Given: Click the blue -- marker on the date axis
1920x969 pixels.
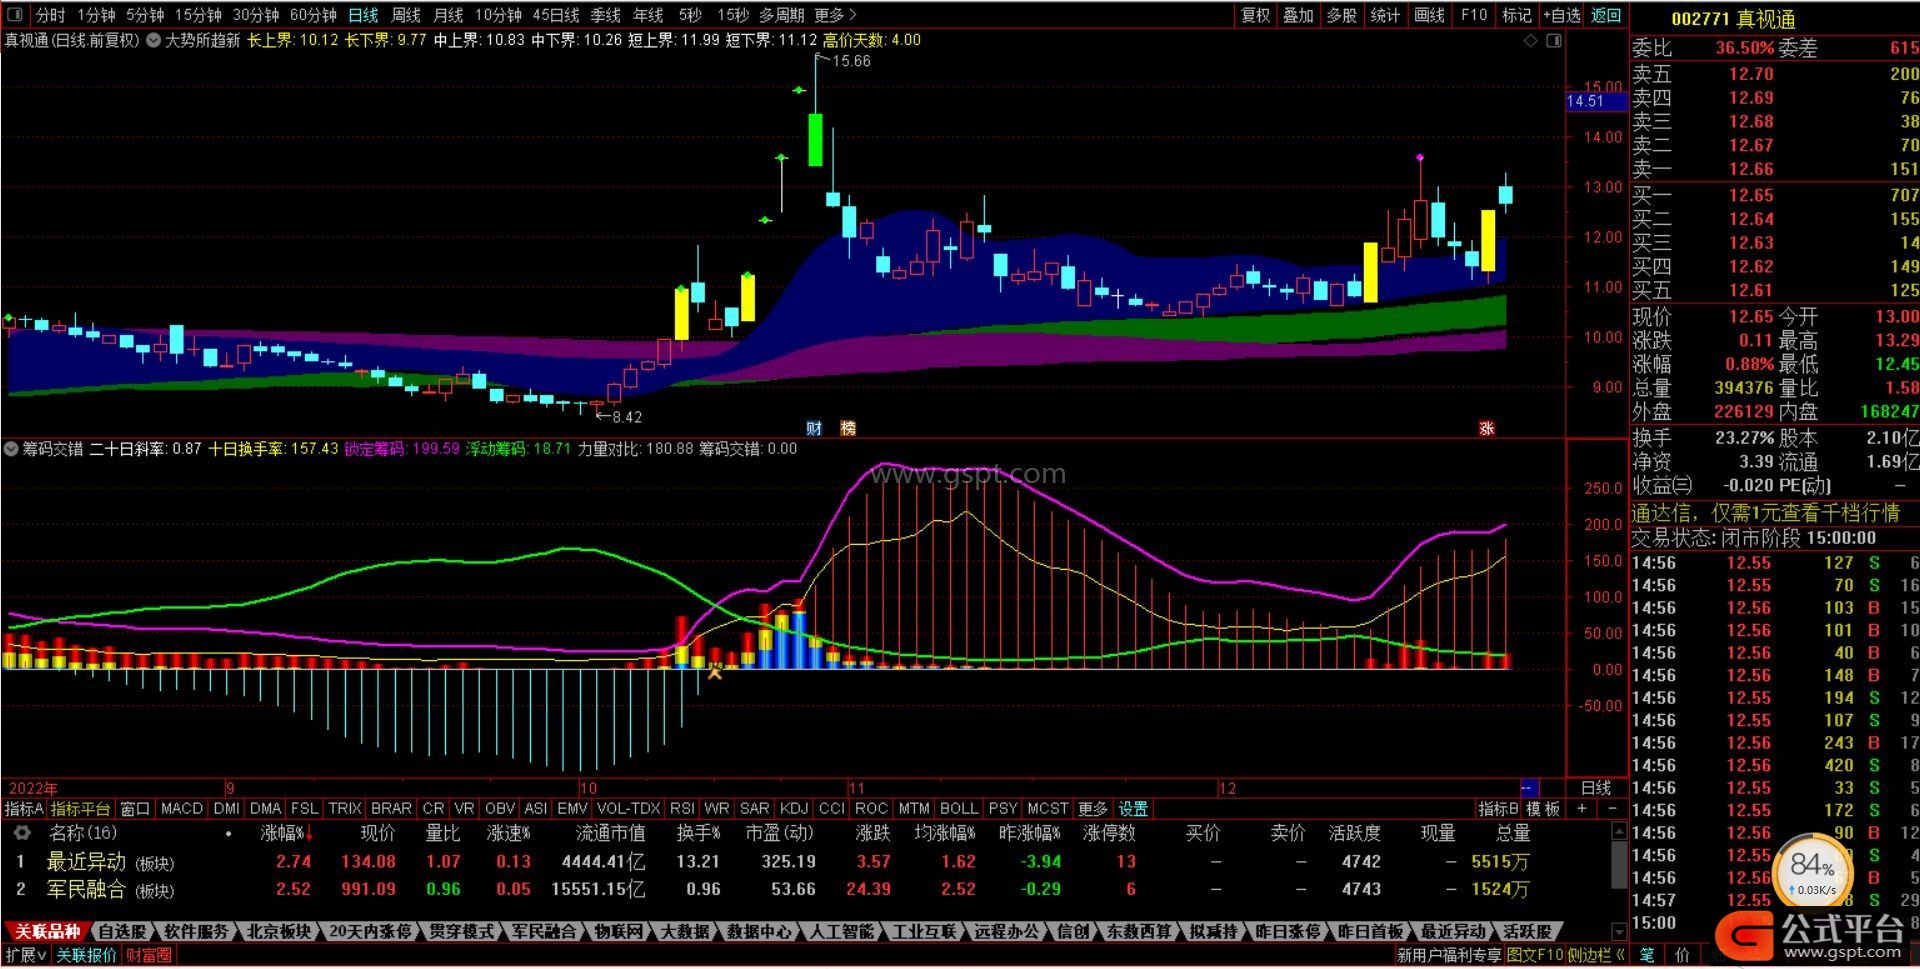Looking at the screenshot, I should tap(1528, 788).
